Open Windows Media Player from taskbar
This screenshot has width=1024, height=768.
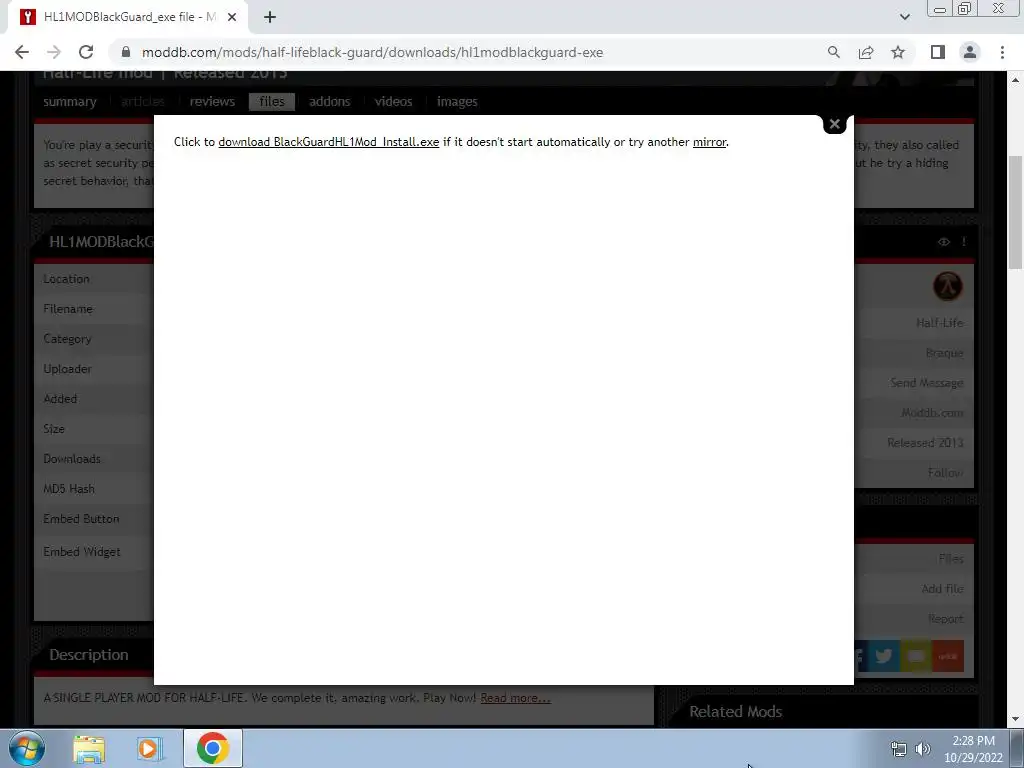tap(150, 748)
